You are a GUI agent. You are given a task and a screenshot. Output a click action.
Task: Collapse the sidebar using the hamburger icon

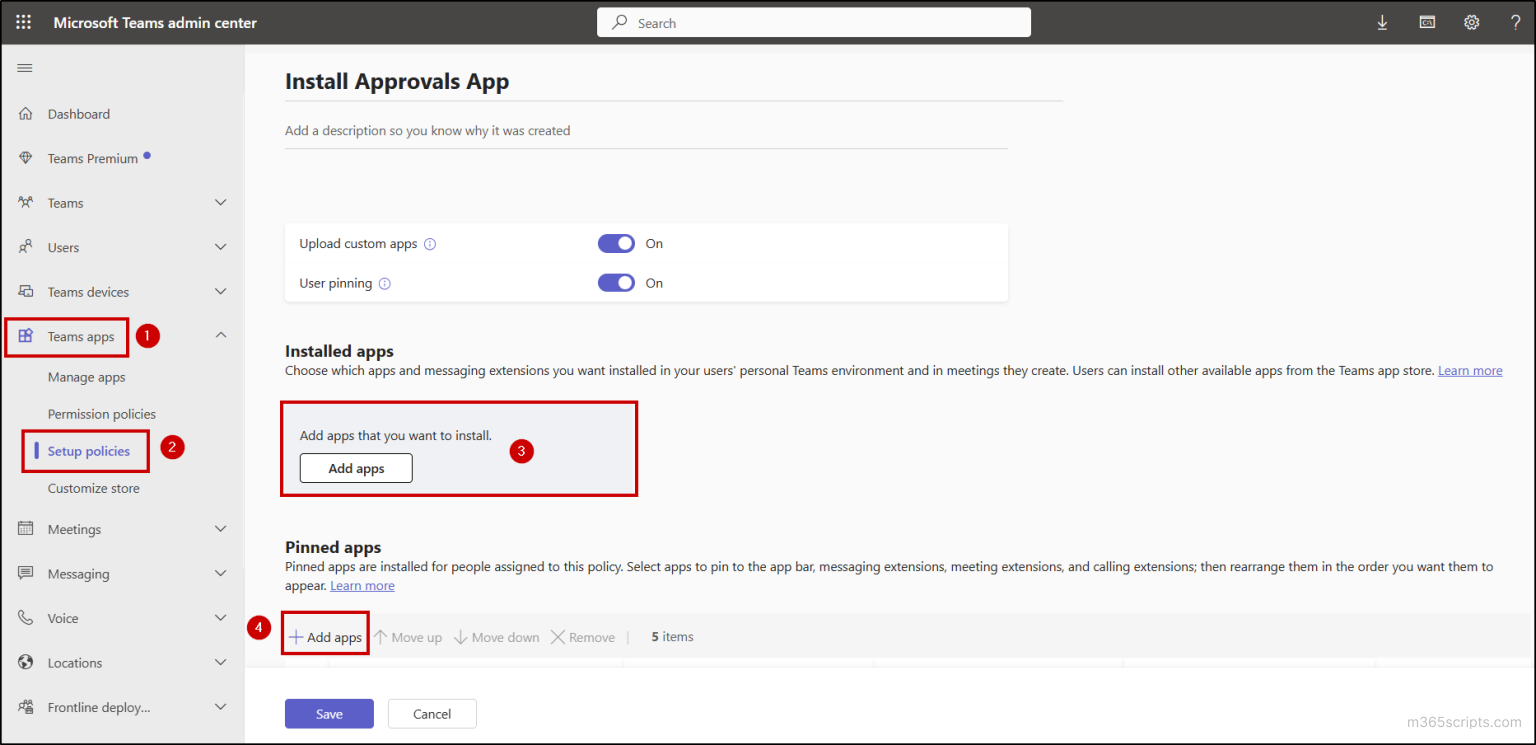(24, 68)
